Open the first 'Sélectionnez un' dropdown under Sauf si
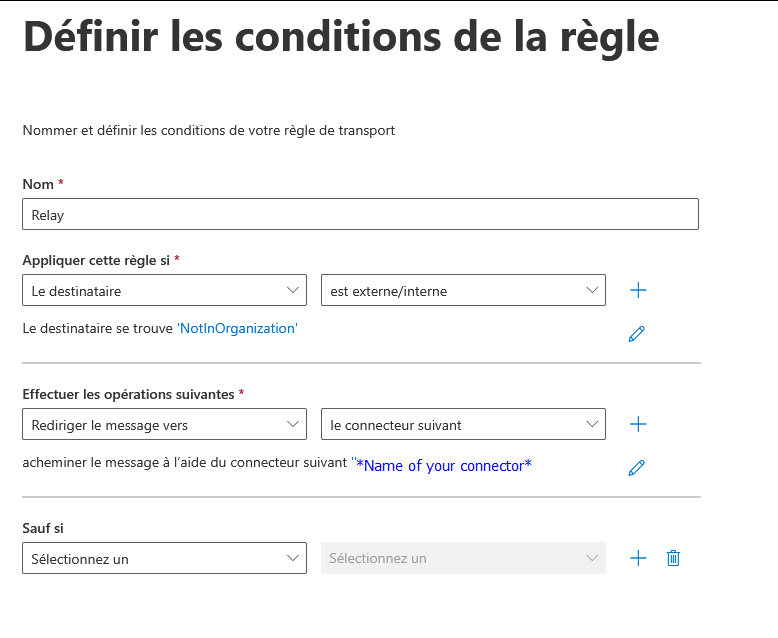The image size is (778, 638). [164, 558]
